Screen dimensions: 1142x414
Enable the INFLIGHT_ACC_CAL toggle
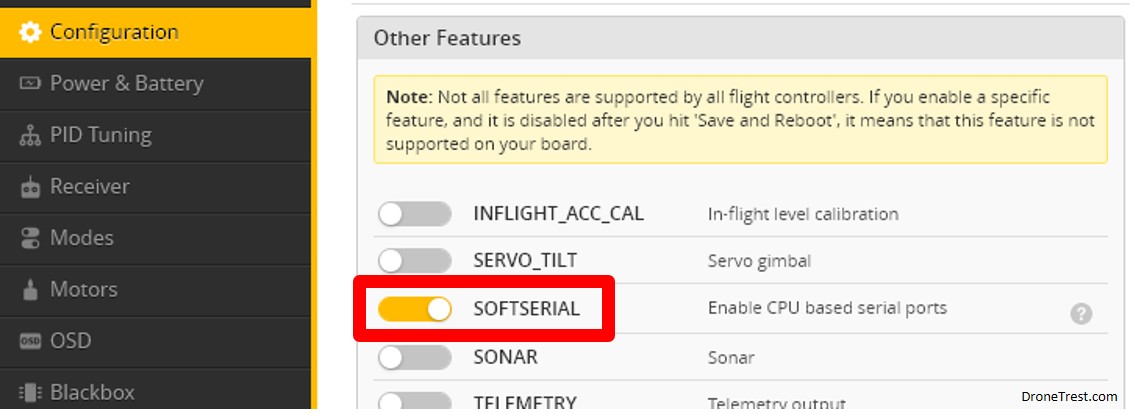coord(414,214)
